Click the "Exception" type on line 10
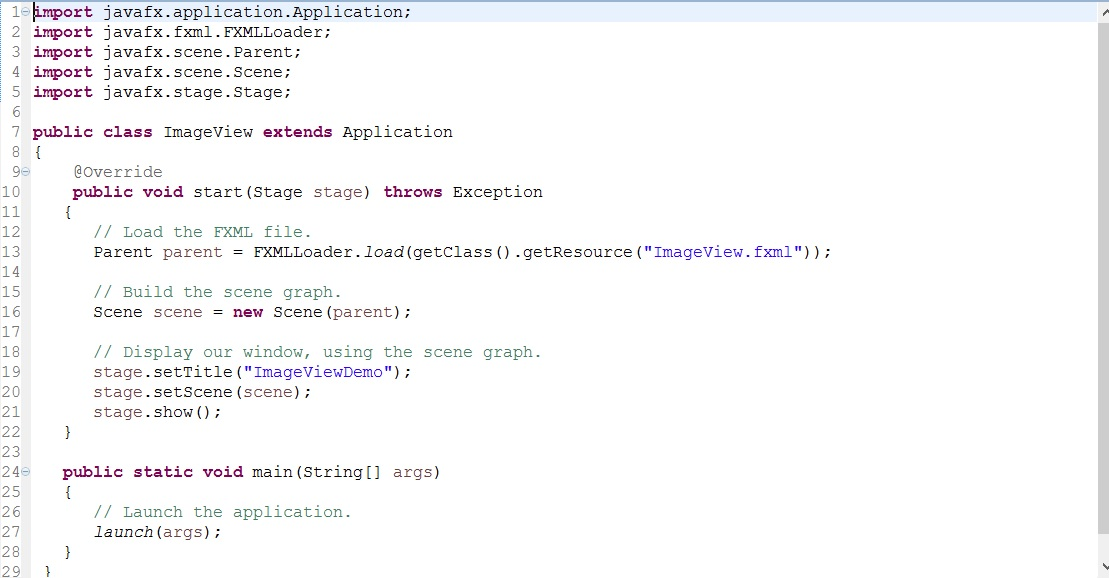Viewport: 1109px width, 578px height. [x=497, y=192]
